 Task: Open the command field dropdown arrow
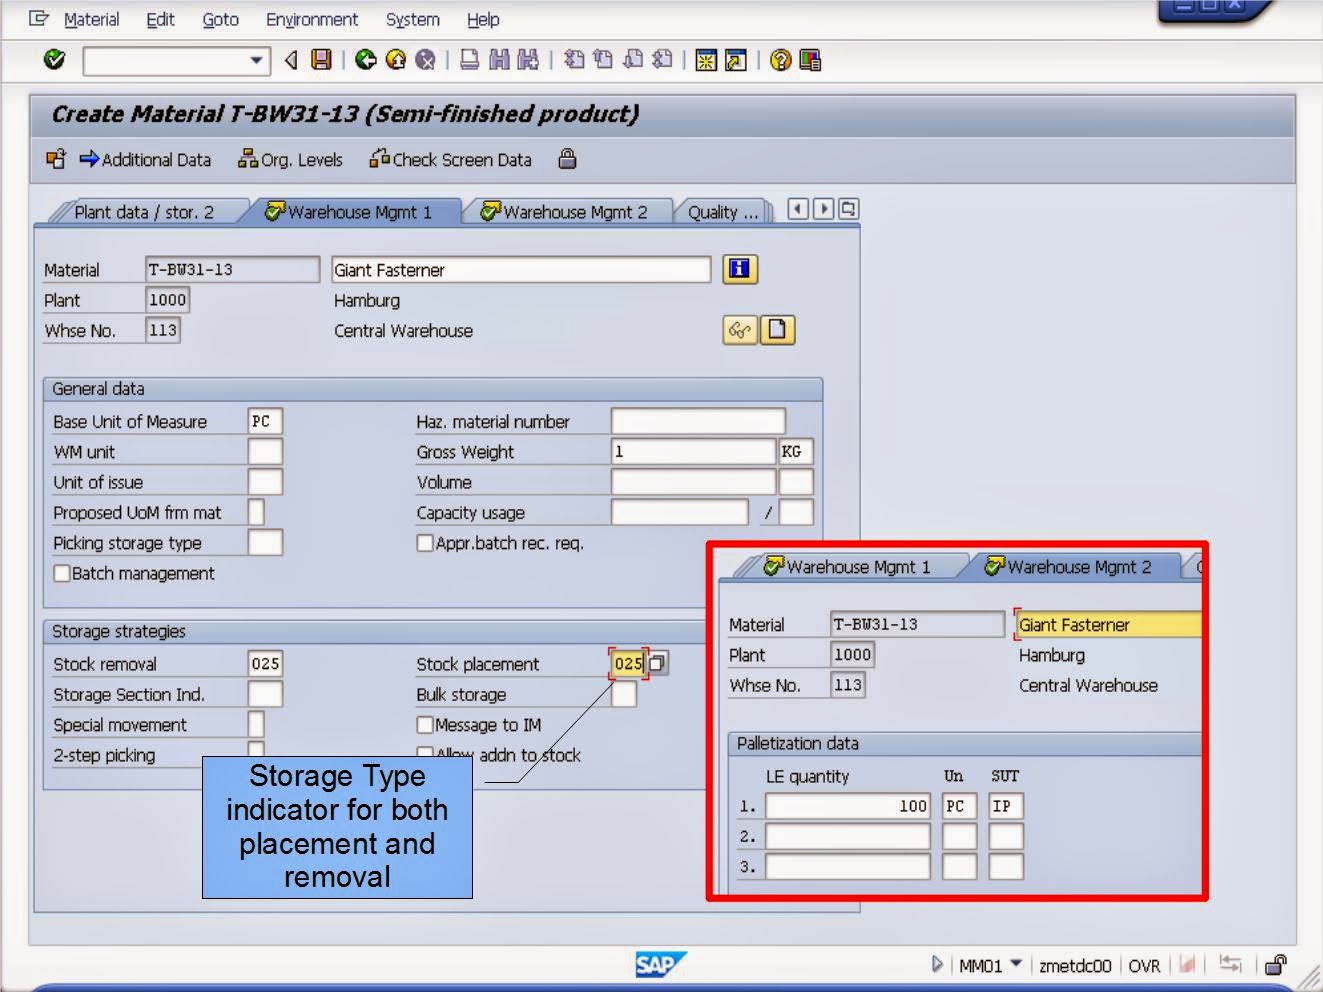click(x=257, y=61)
